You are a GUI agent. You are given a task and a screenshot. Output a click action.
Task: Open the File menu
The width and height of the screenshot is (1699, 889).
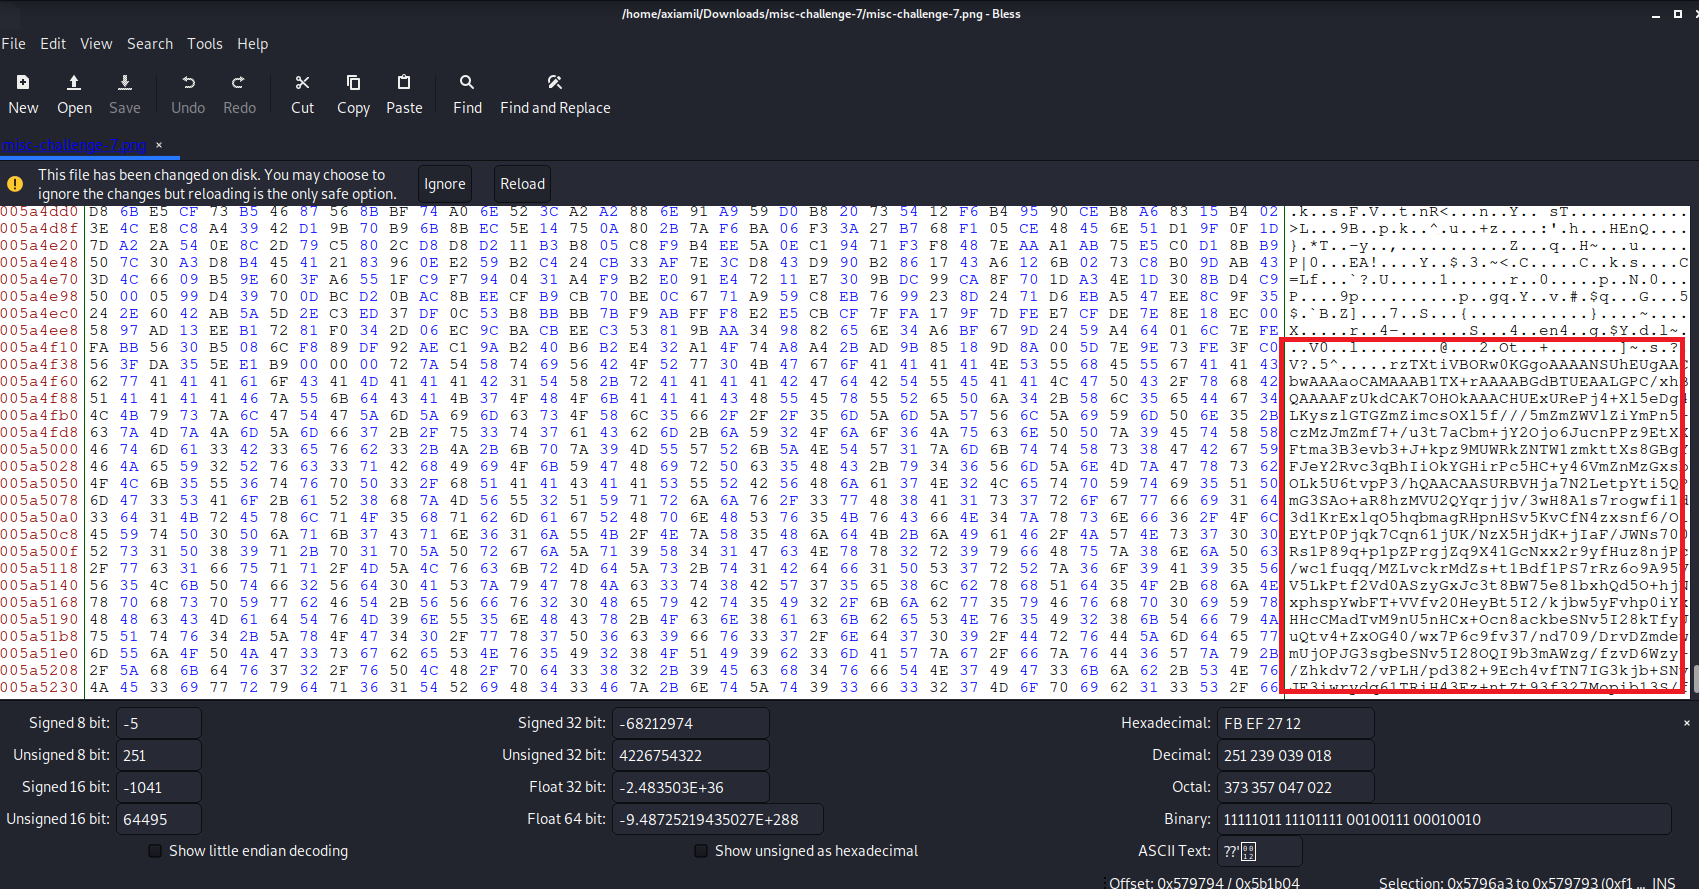click(x=14, y=44)
